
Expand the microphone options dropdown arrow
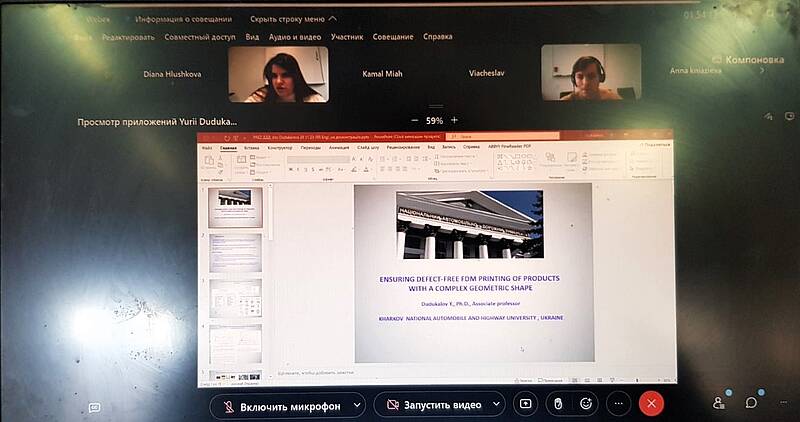[357, 406]
